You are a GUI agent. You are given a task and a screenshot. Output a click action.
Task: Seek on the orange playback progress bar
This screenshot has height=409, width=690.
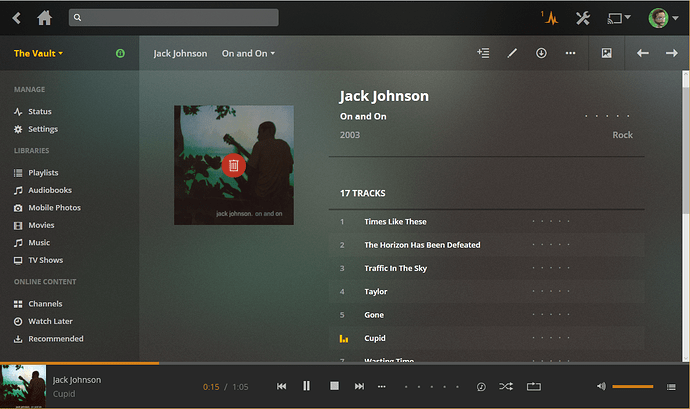click(x=79, y=363)
